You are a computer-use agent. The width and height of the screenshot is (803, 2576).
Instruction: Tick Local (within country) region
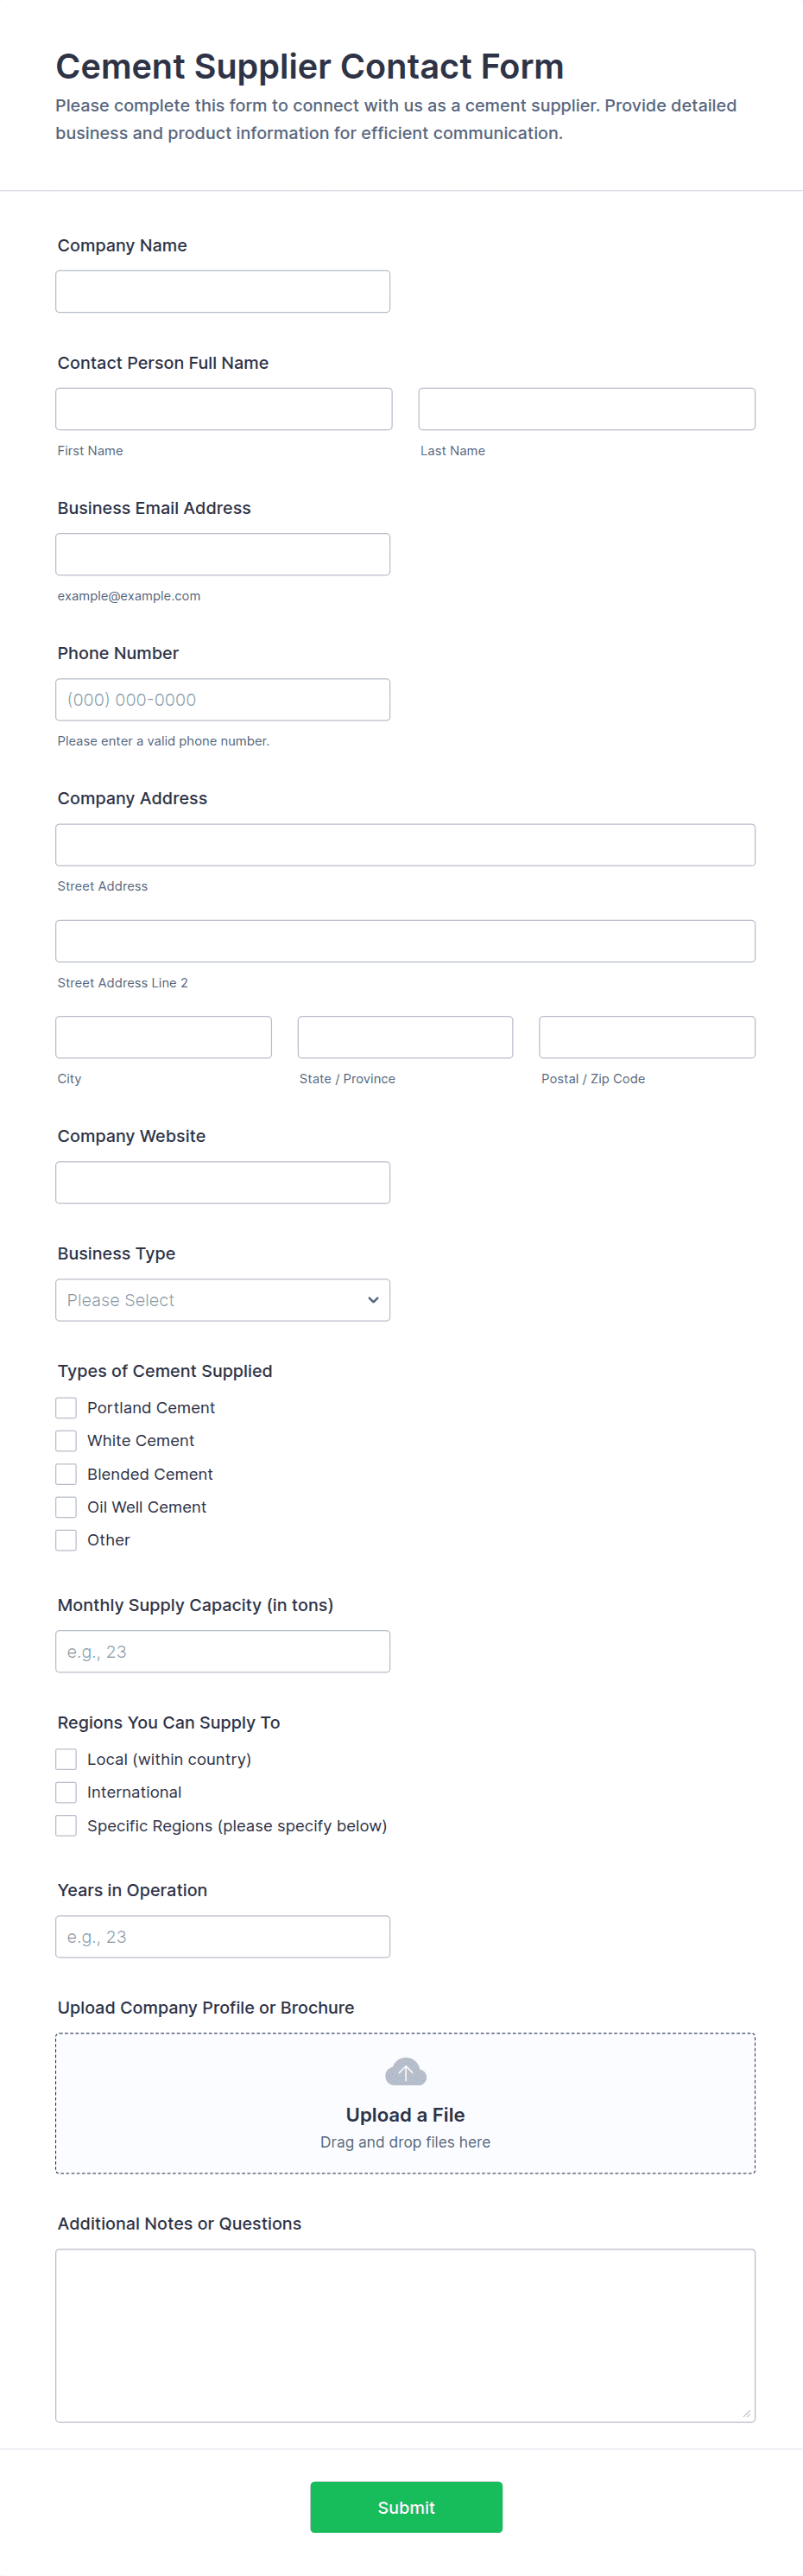click(x=66, y=1759)
